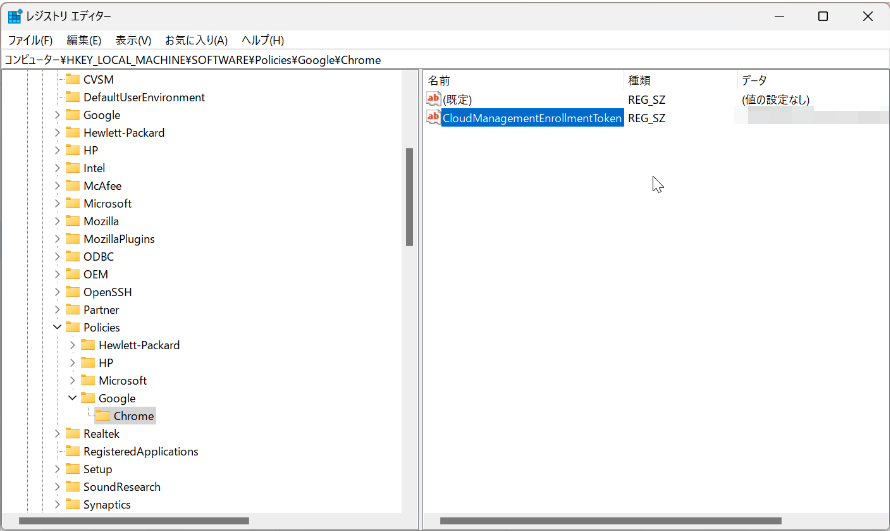Click the (既定) default value string icon
890x531 pixels.
pyautogui.click(x=433, y=100)
